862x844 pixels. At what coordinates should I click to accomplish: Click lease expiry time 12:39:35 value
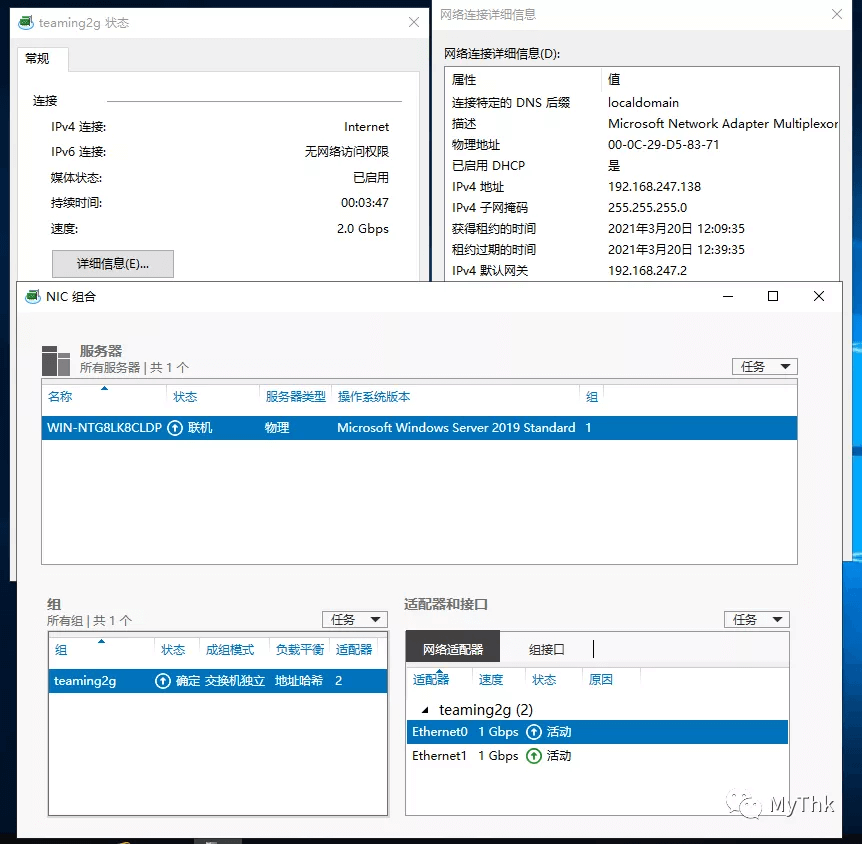coord(676,250)
